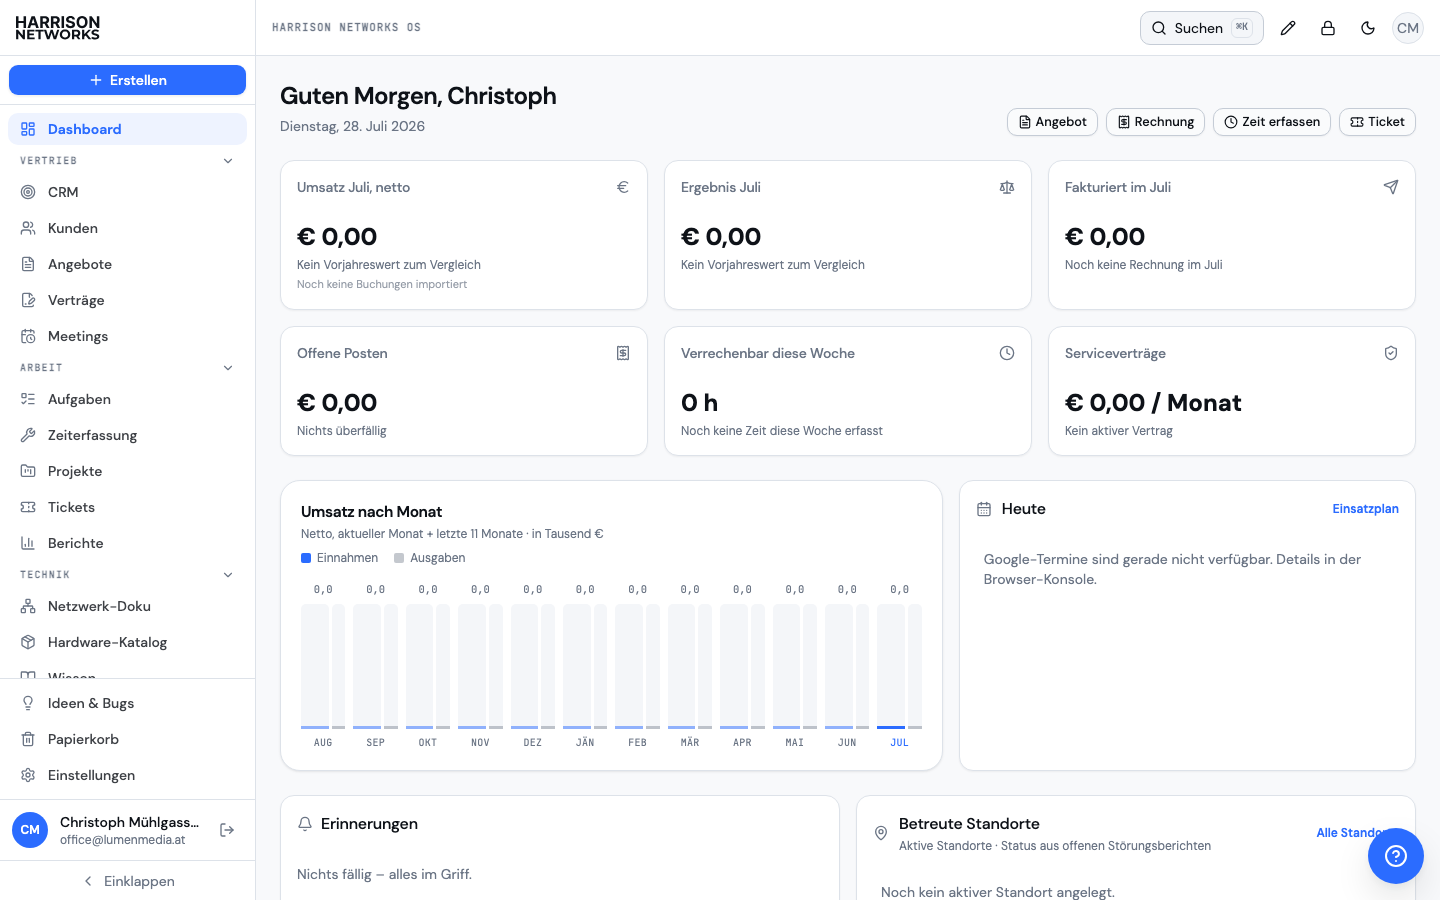
Task: Open Netzwerk-Doku in the sidebar
Action: pyautogui.click(x=127, y=606)
